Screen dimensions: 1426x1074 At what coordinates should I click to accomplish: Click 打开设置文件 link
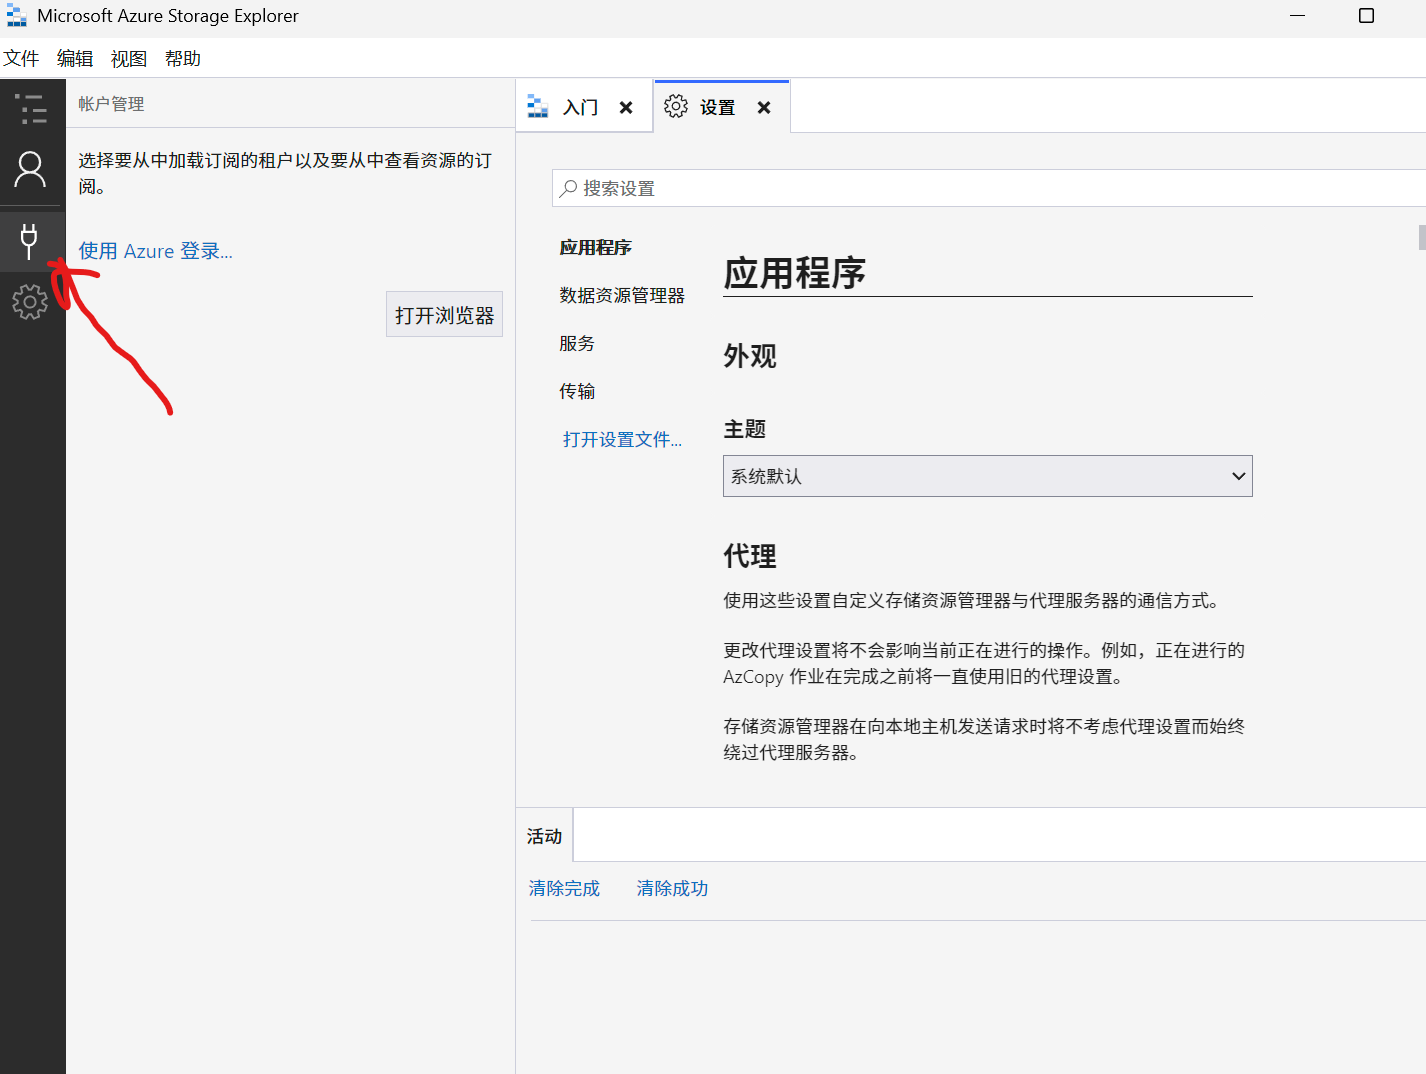[622, 439]
